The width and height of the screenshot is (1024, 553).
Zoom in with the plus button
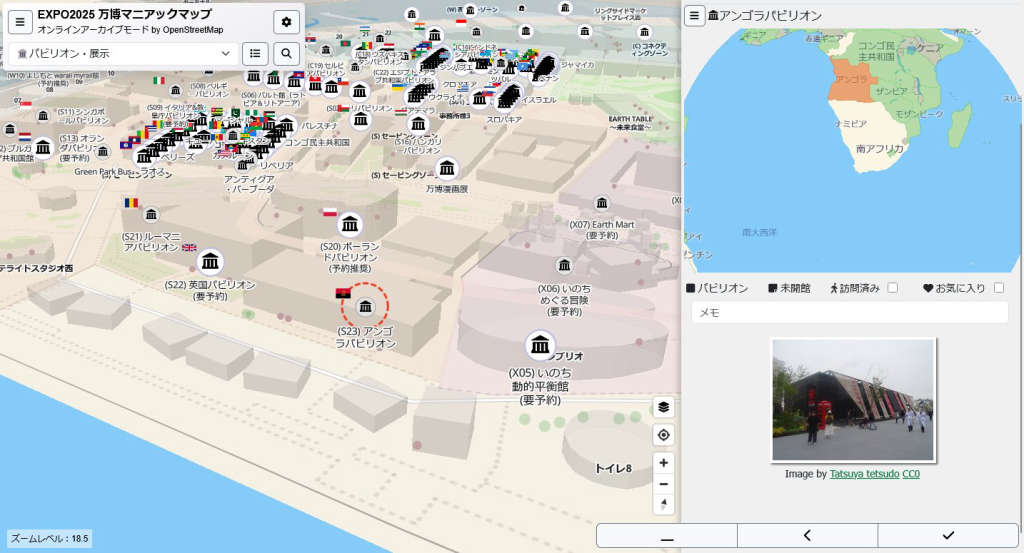664,463
